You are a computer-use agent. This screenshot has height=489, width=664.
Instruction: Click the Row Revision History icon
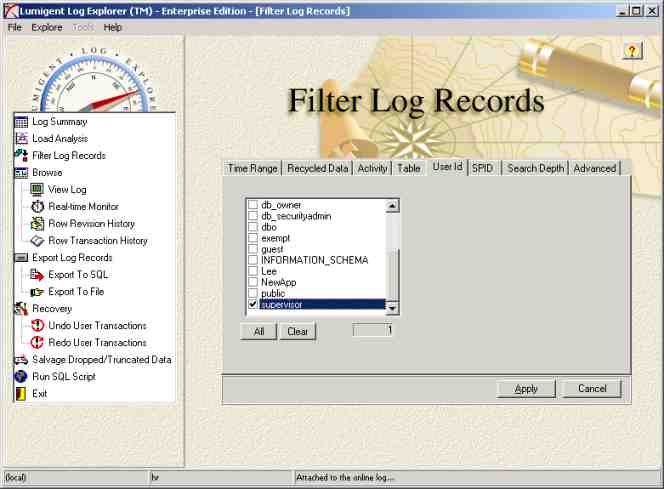(x=37, y=224)
